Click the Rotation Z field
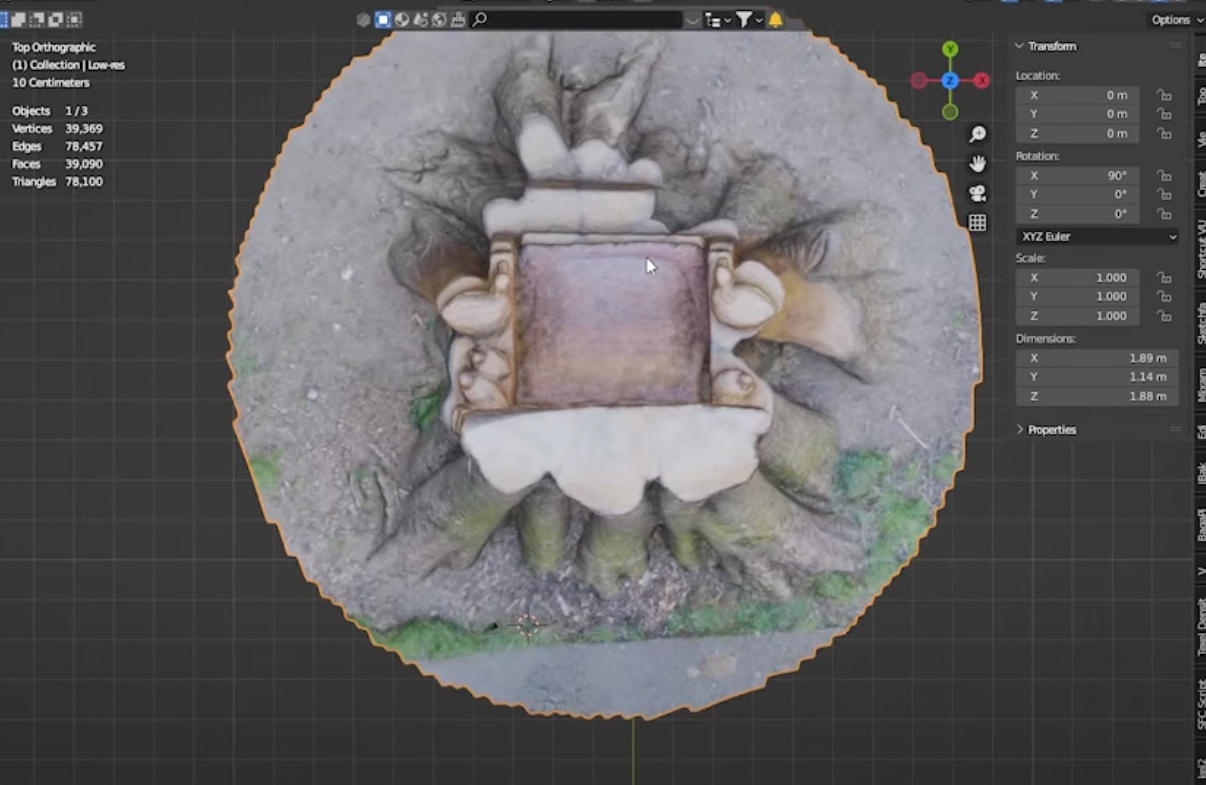Image resolution: width=1206 pixels, height=785 pixels. tap(1077, 213)
